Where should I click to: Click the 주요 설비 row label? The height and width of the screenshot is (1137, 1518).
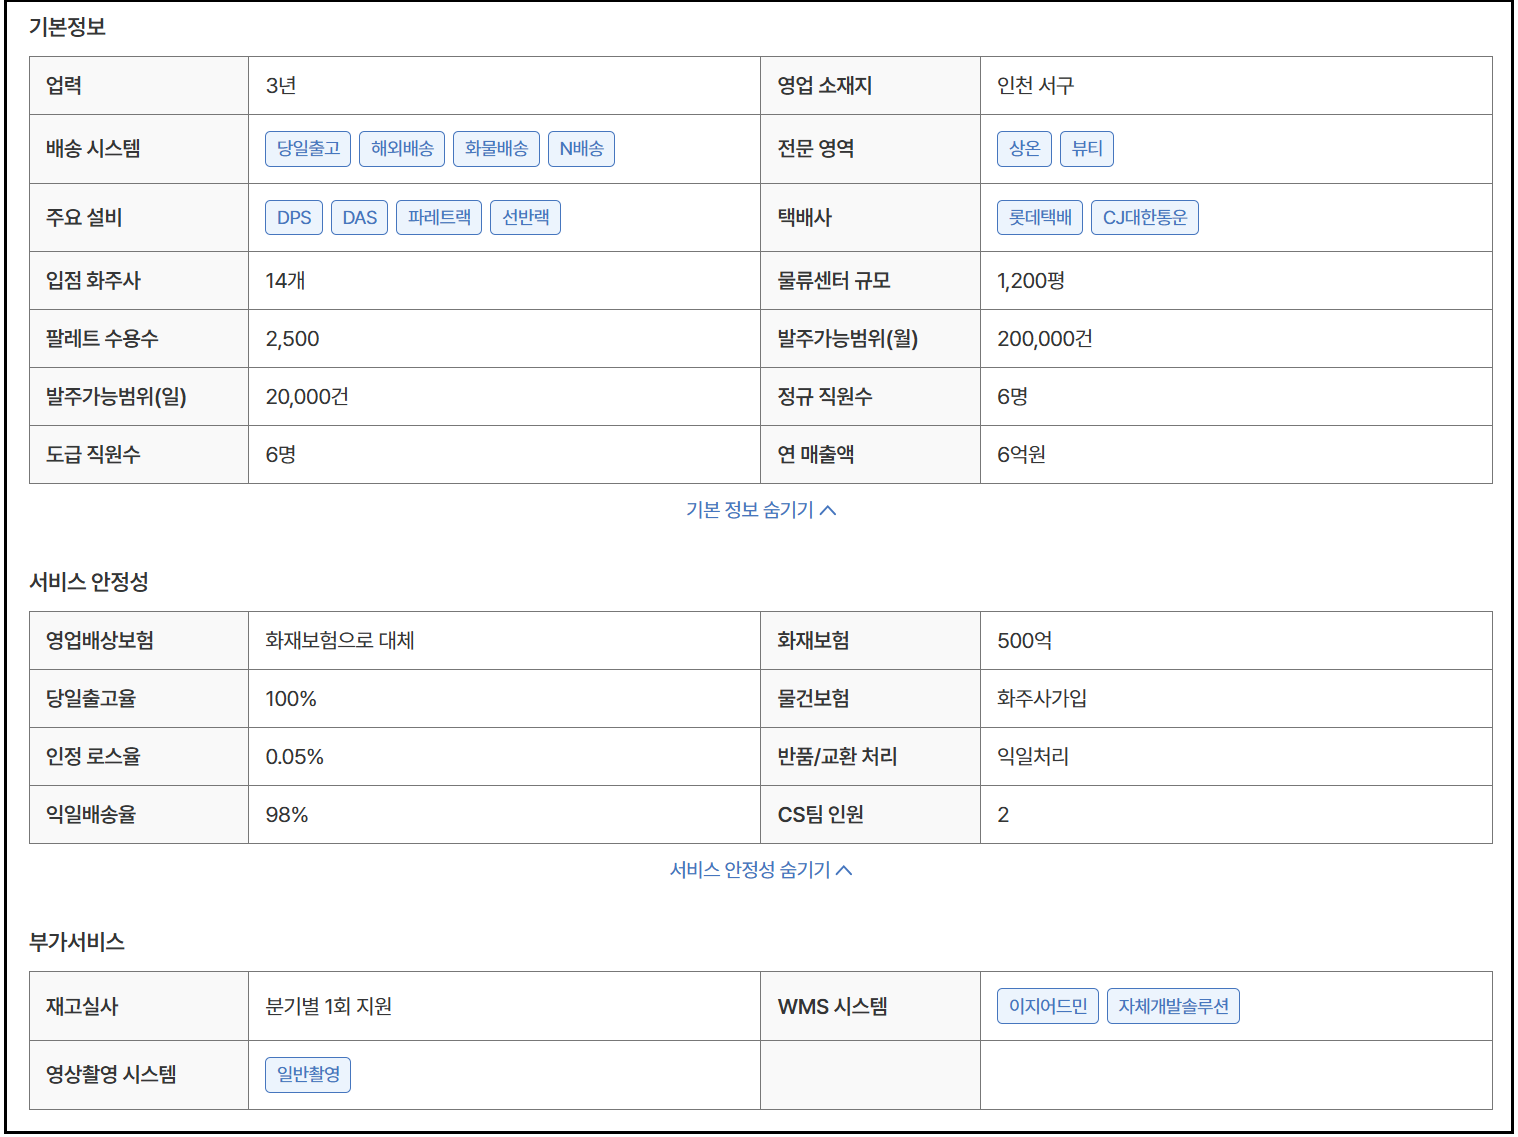(x=84, y=218)
